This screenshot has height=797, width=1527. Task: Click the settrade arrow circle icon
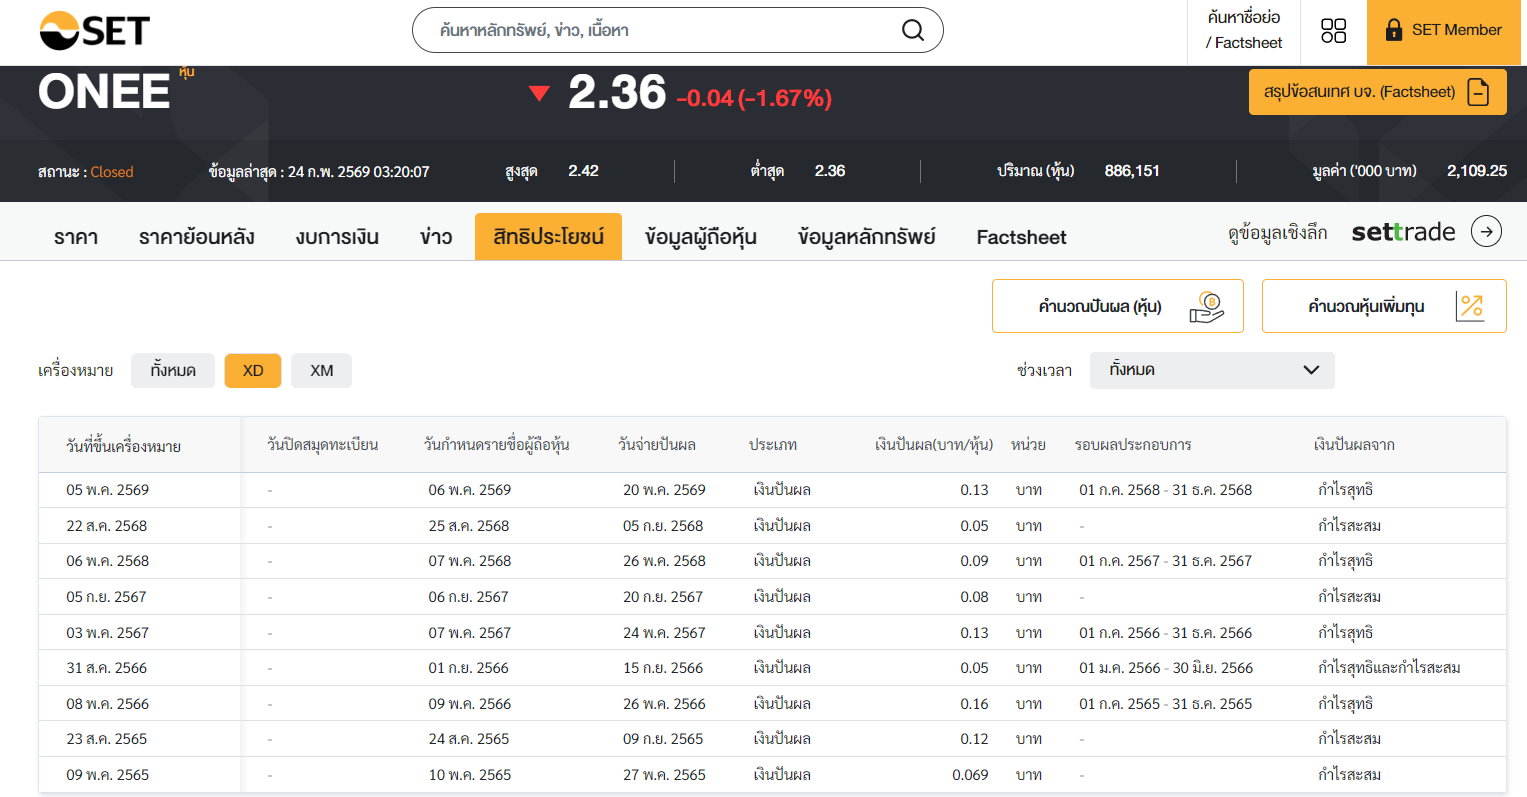click(x=1486, y=232)
